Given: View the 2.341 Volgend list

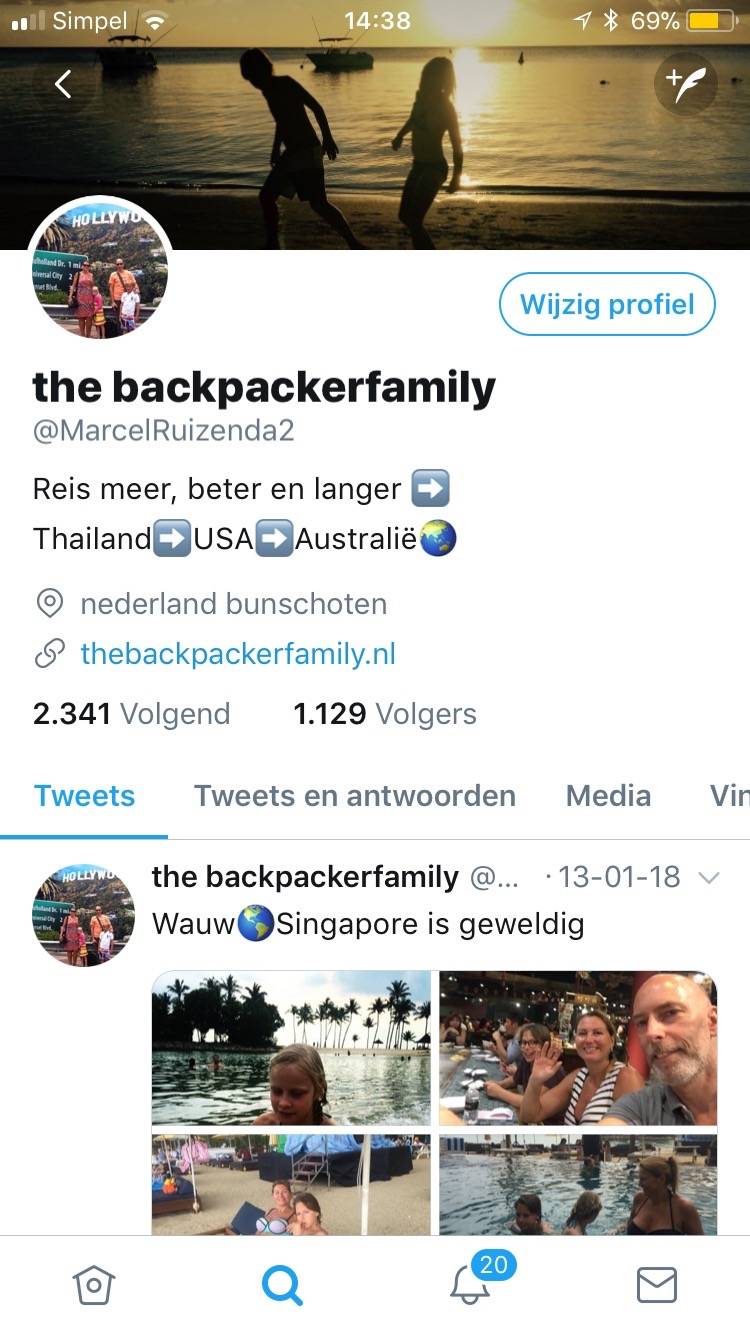Looking at the screenshot, I should click(131, 714).
